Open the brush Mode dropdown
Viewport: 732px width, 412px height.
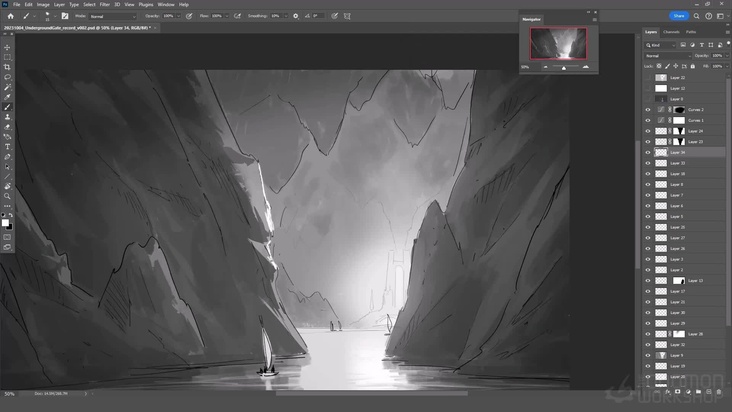[110, 16]
